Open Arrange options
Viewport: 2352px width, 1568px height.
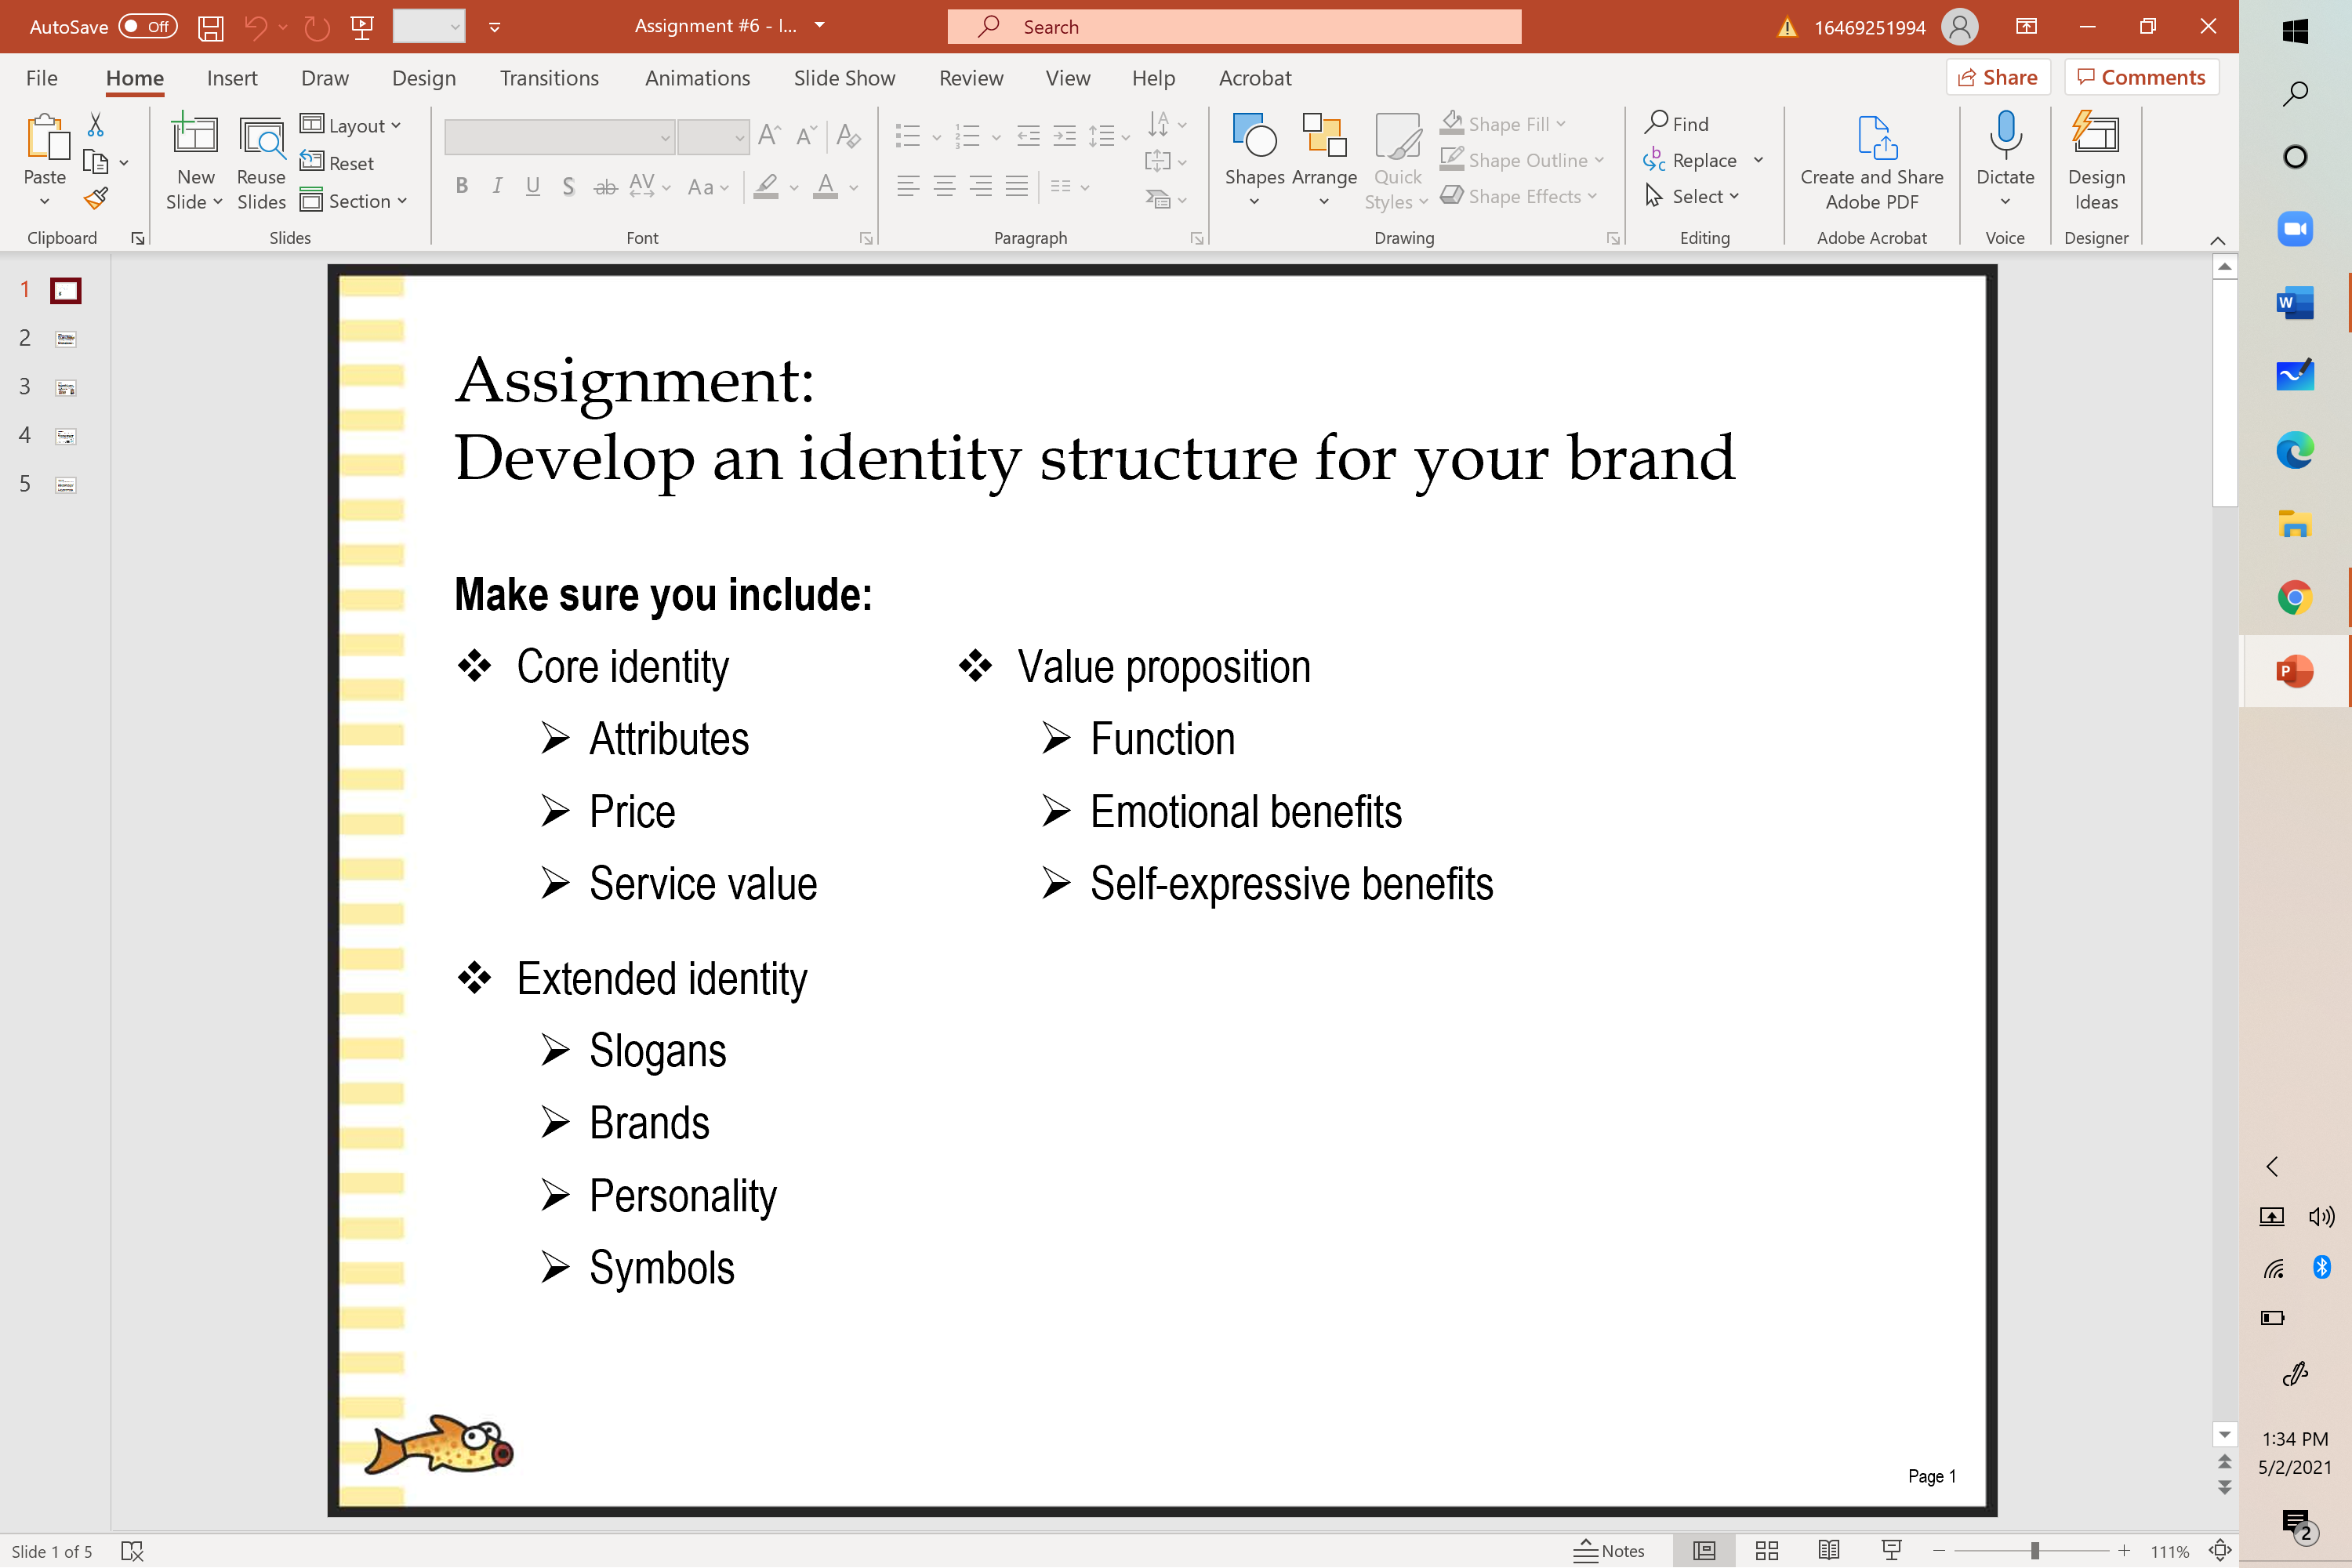[1324, 161]
